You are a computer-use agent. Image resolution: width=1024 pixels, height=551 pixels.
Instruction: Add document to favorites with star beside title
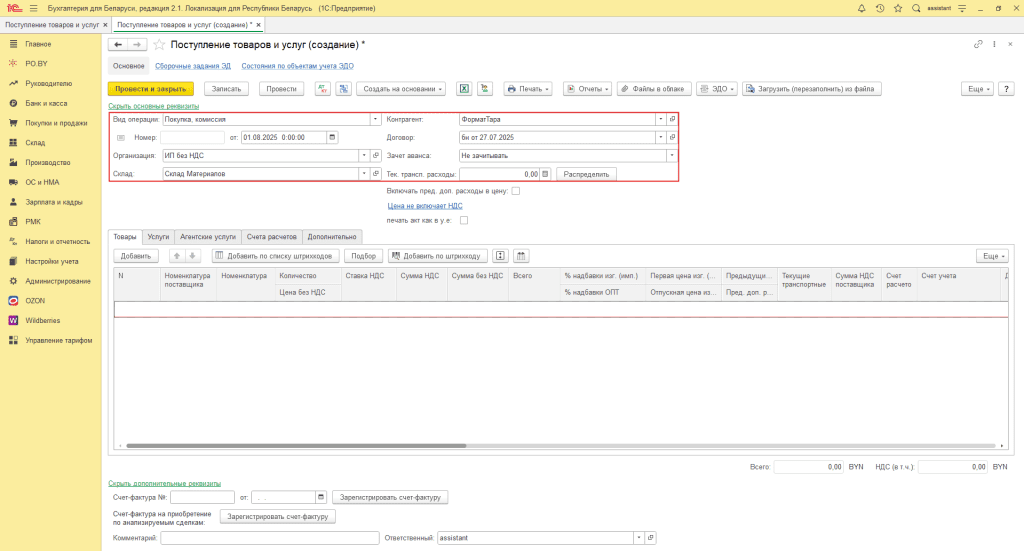click(159, 45)
